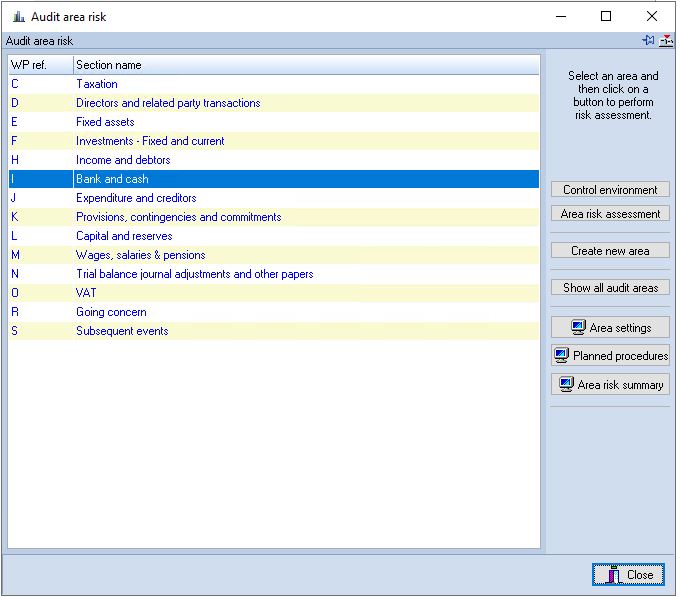Open Control environment

(610, 190)
